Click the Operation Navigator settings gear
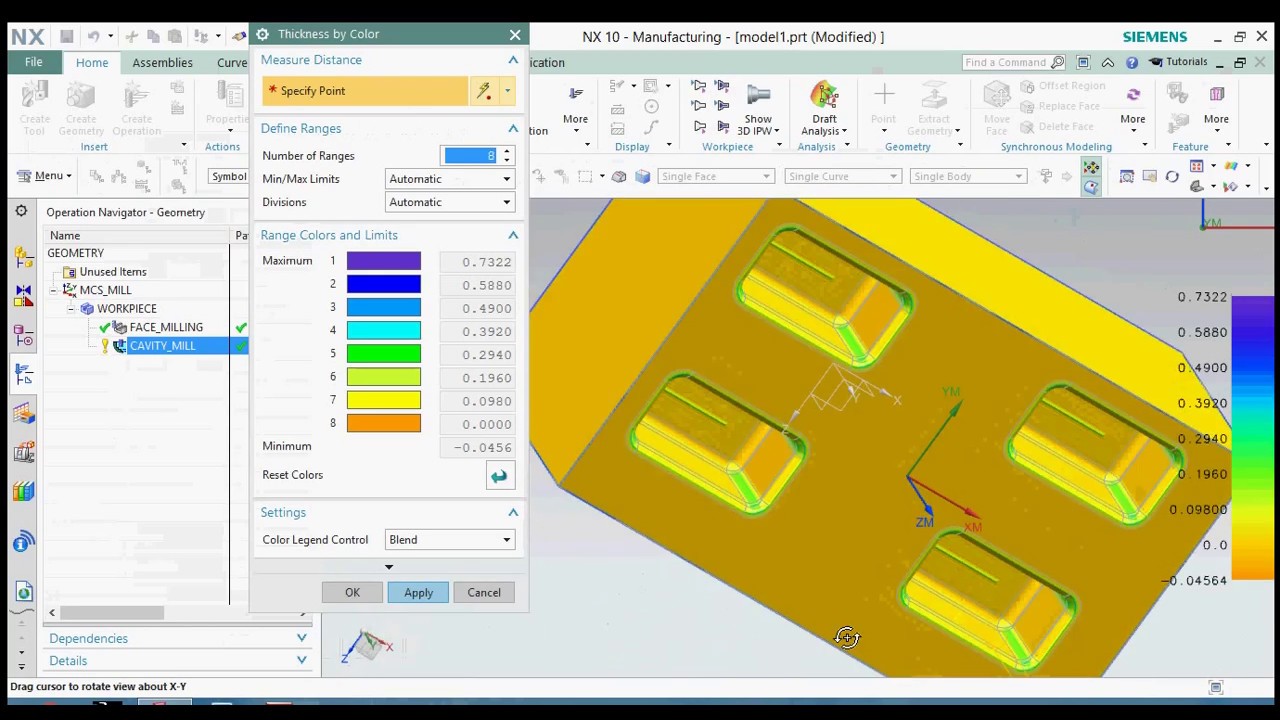Viewport: 1280px width, 720px height. click(21, 212)
